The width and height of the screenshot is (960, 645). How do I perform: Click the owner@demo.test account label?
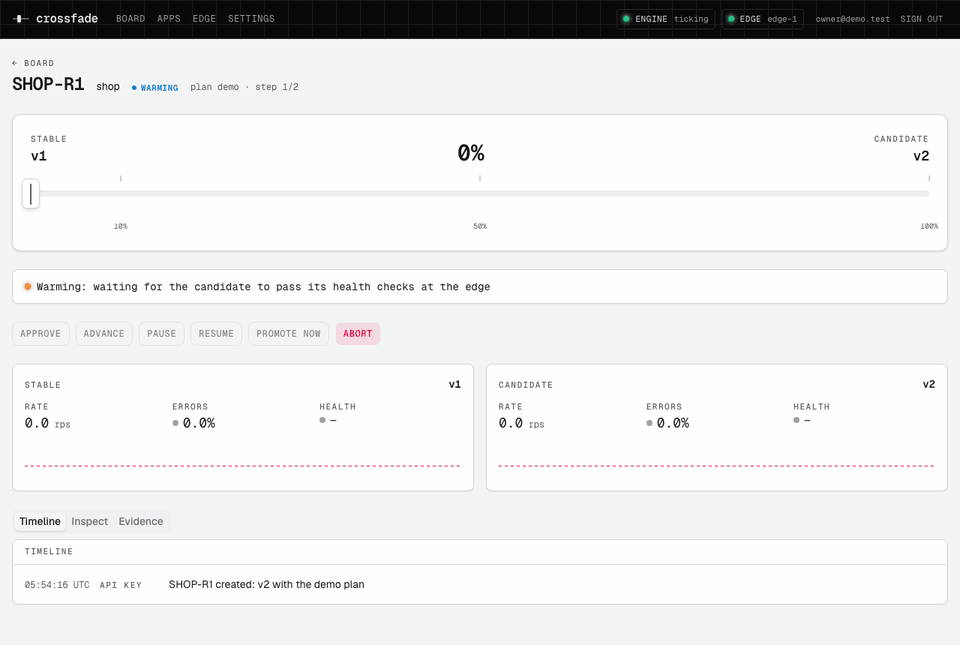pos(852,19)
